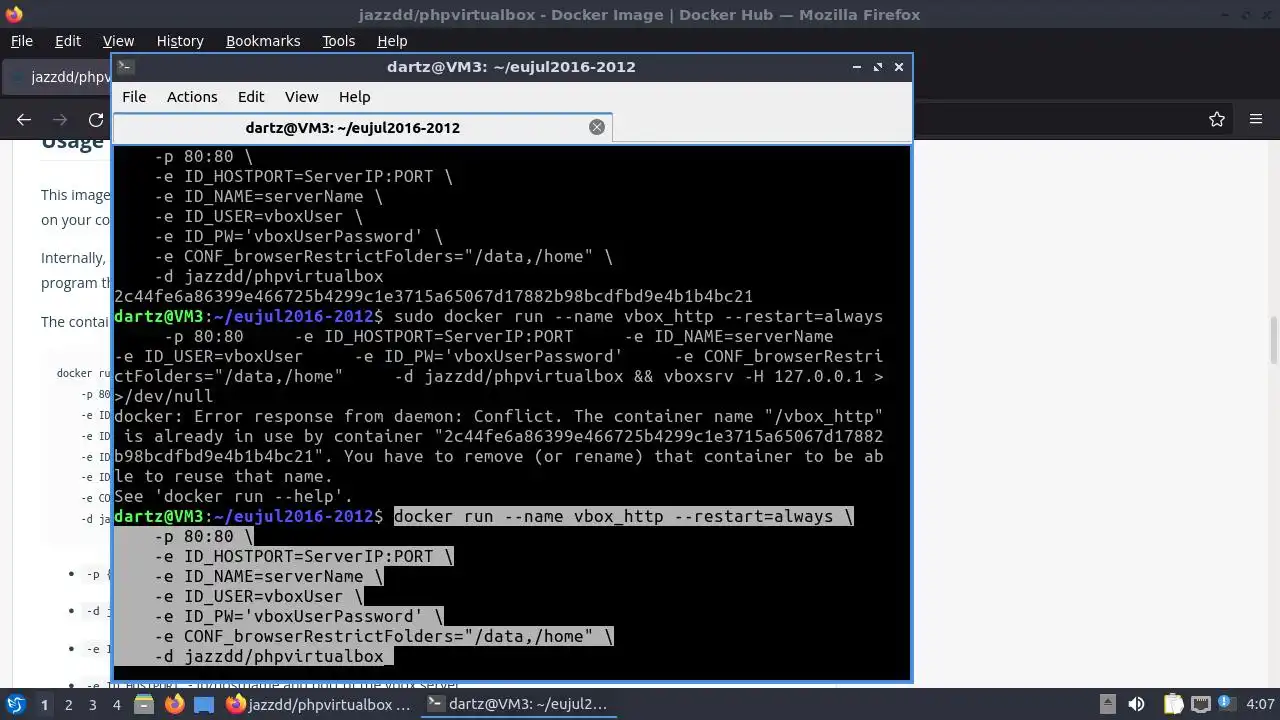The width and height of the screenshot is (1280, 720).
Task: Open the volume control in system tray
Action: [x=1136, y=704]
